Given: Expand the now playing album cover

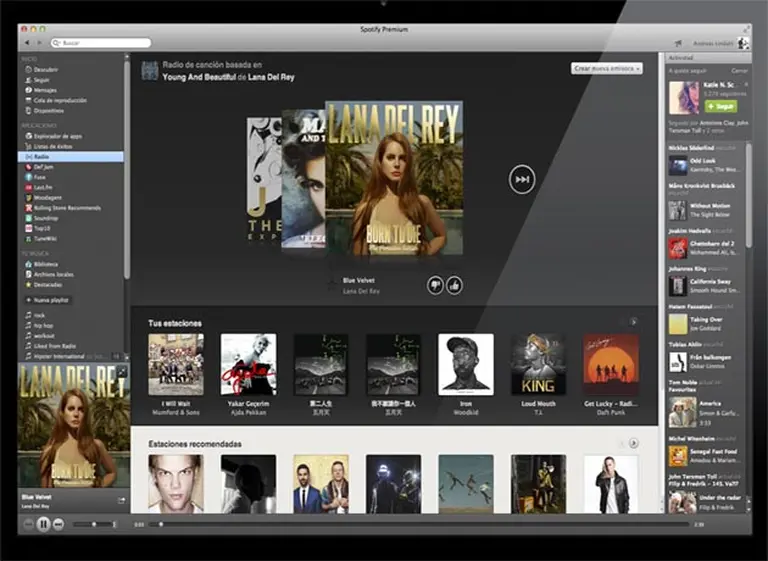Looking at the screenshot, I should (122, 371).
